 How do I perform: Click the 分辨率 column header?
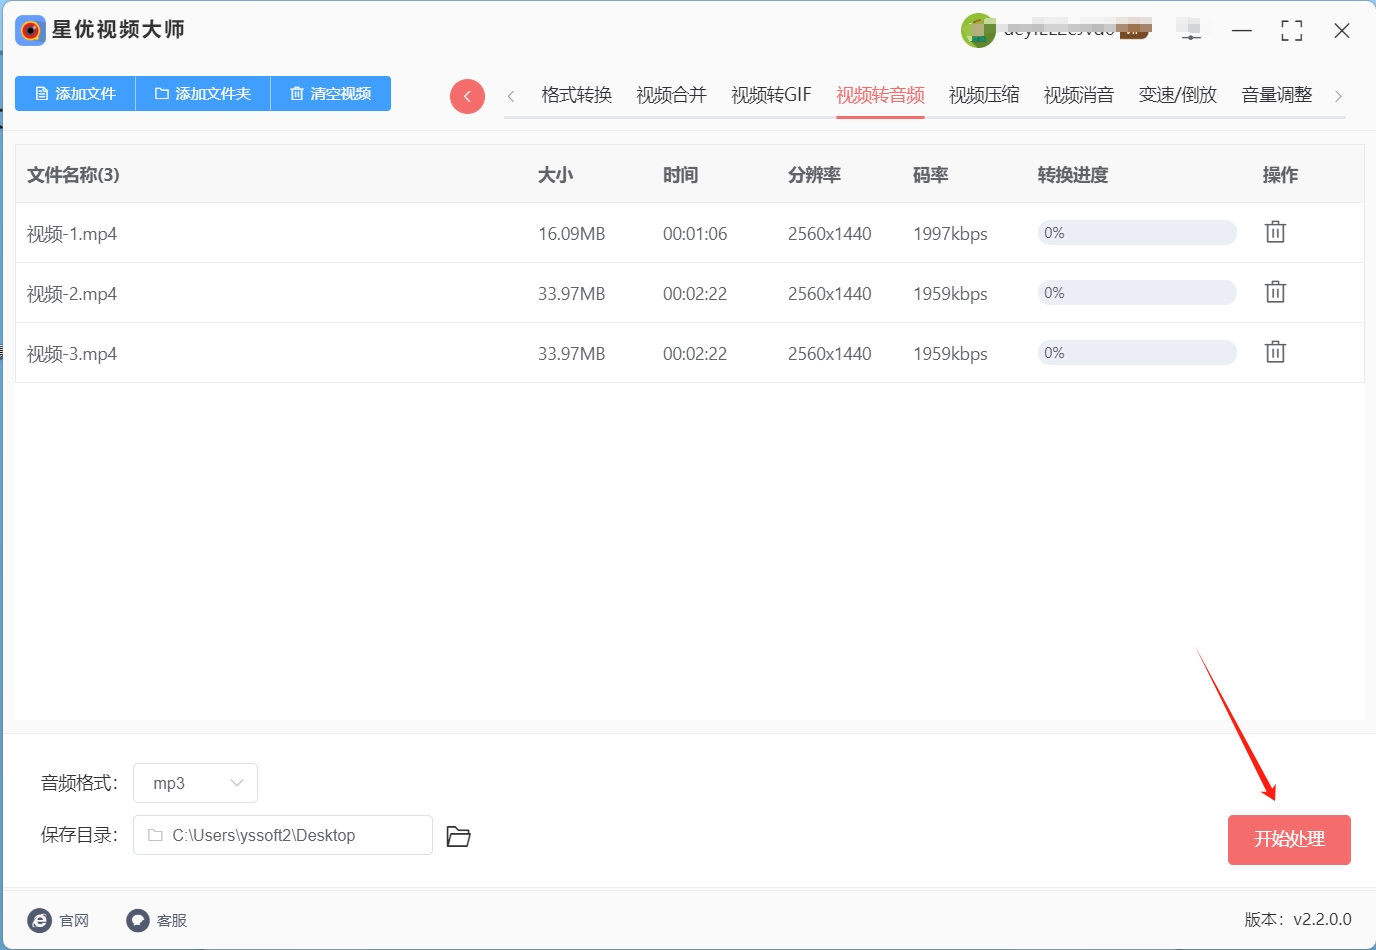[x=815, y=175]
